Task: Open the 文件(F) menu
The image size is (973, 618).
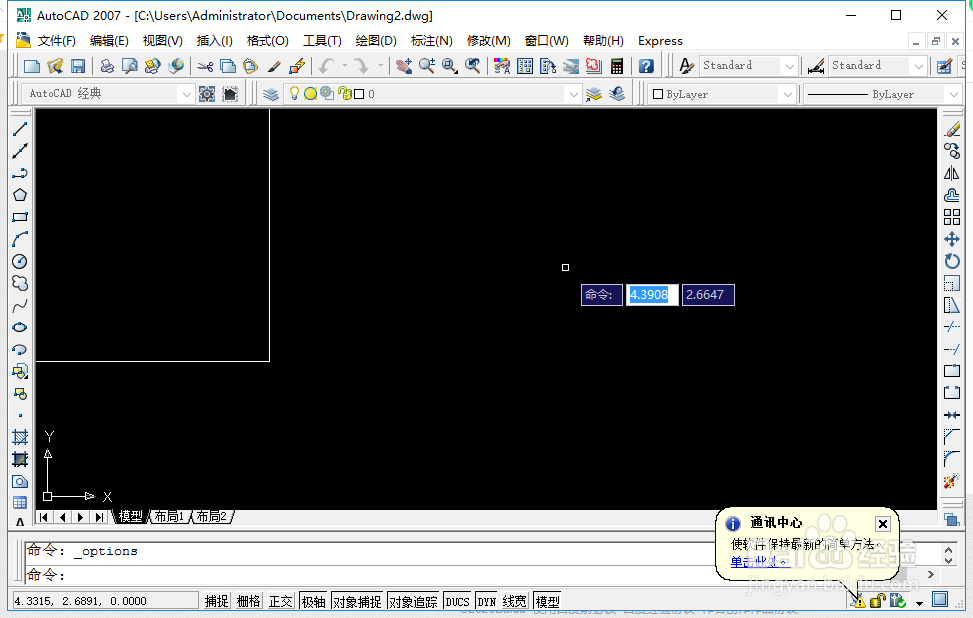Action: 56,41
